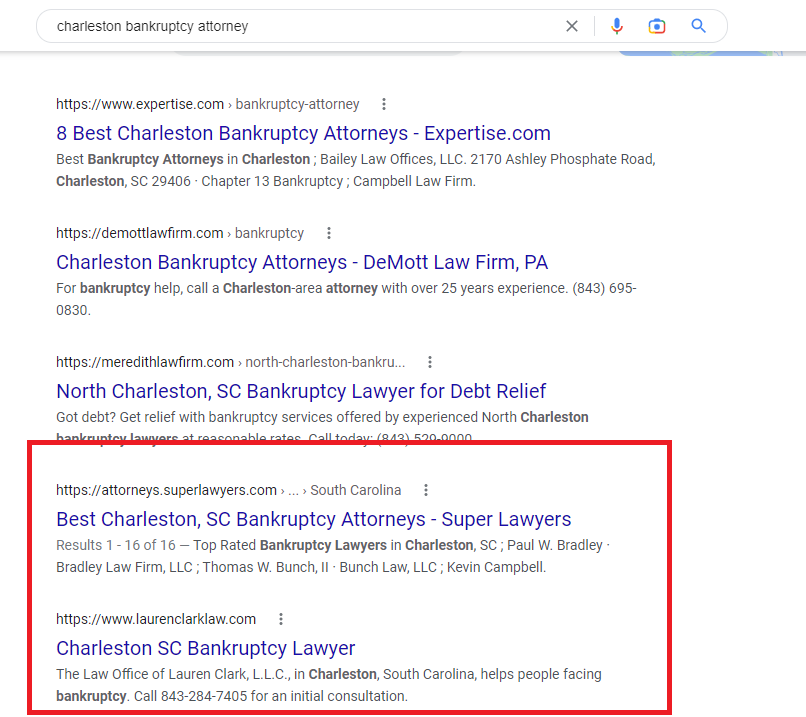The height and width of the screenshot is (717, 806).
Task: Open 'Charleston Bankruptcy Attorneys - DeMott Law Firm, PA'
Action: 302,262
